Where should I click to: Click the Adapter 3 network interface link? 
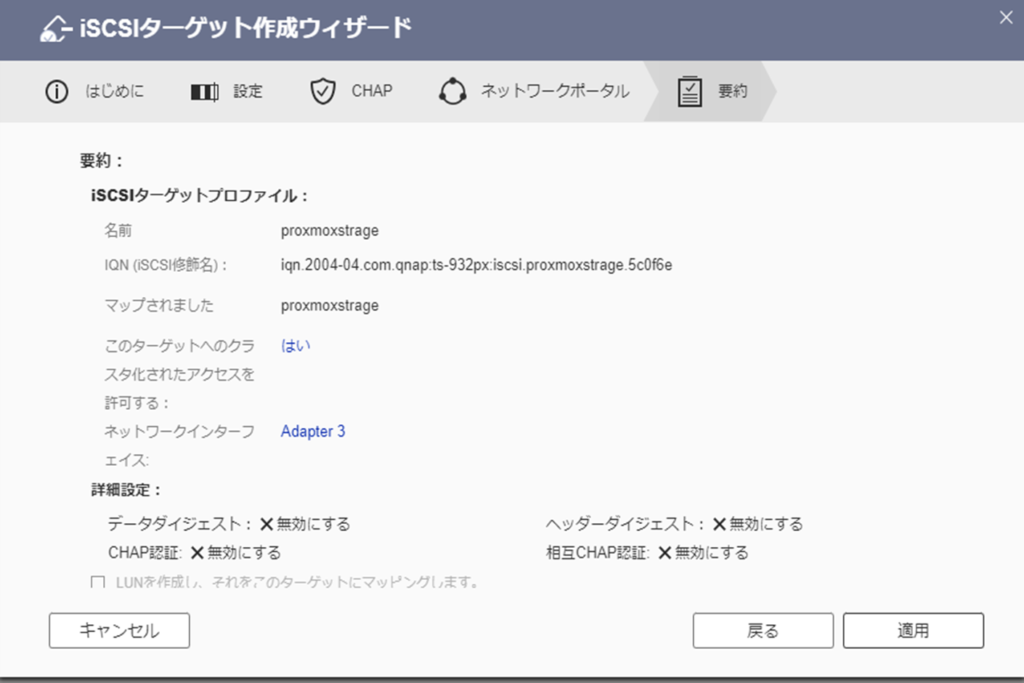[313, 432]
